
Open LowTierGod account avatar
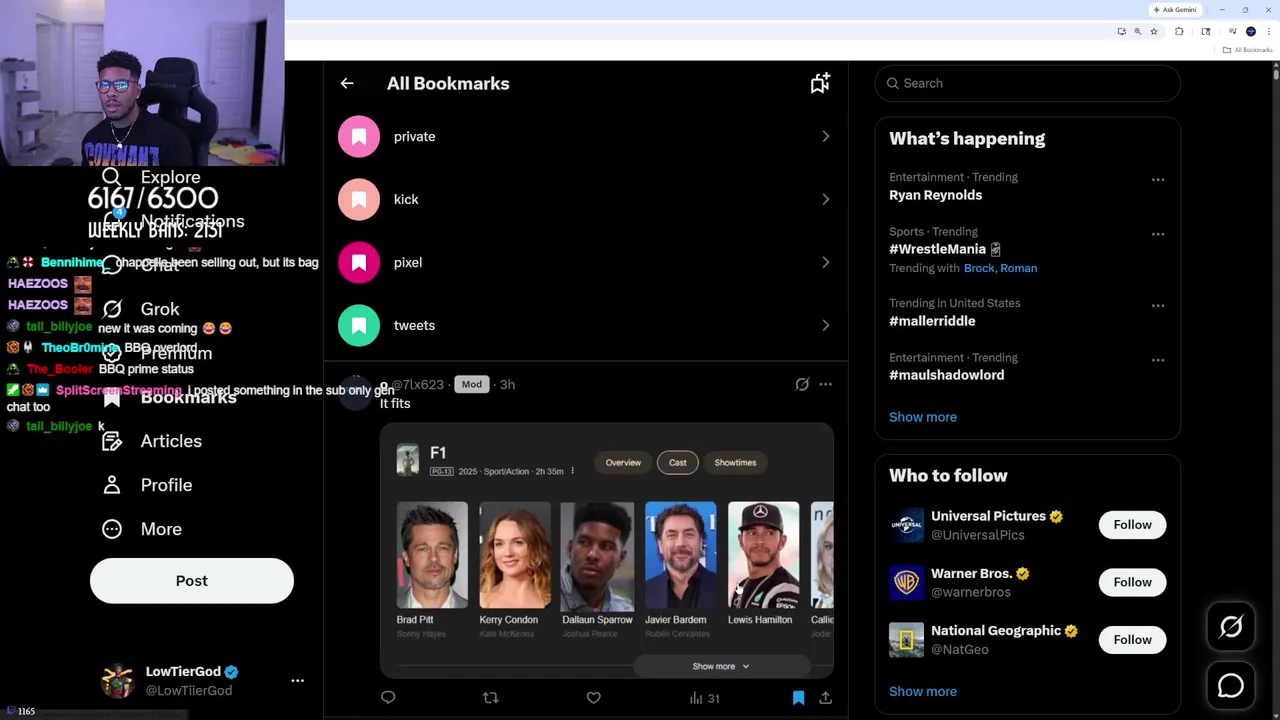118,681
